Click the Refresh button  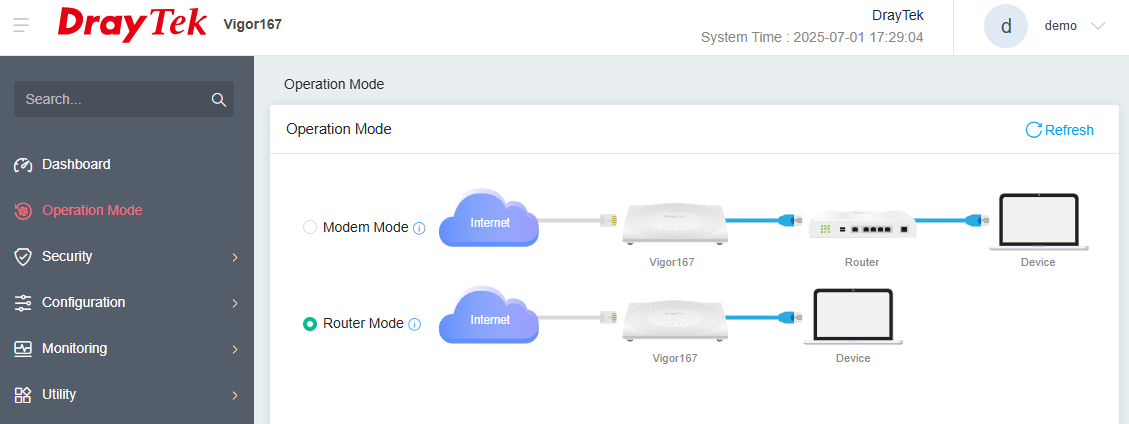pos(1060,130)
